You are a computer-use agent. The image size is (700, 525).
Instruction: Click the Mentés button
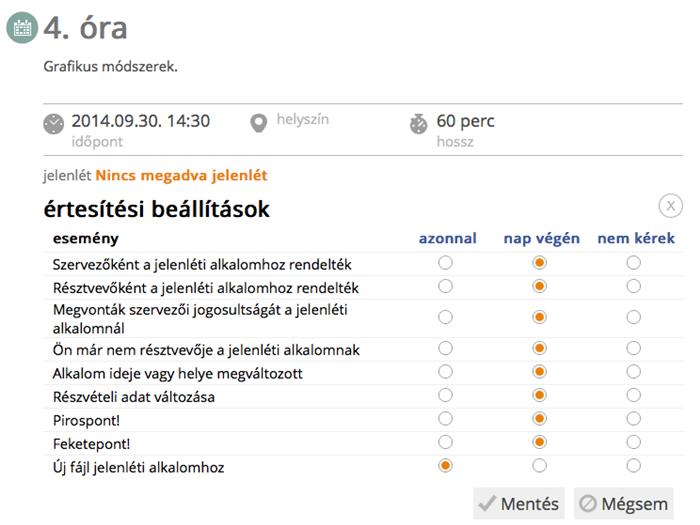[x=518, y=503]
